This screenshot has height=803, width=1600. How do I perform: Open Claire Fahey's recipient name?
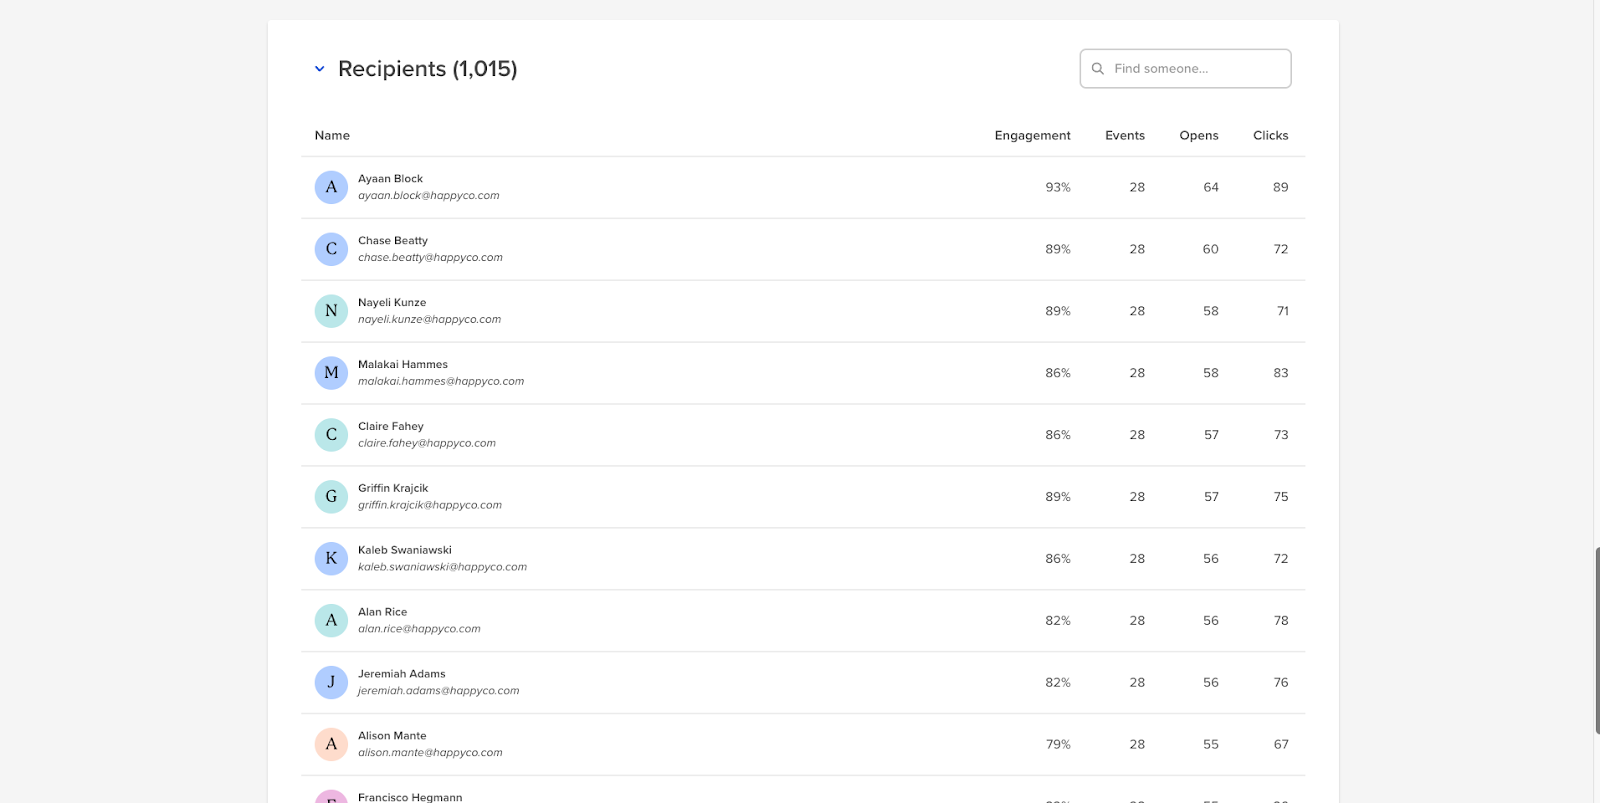coord(391,426)
